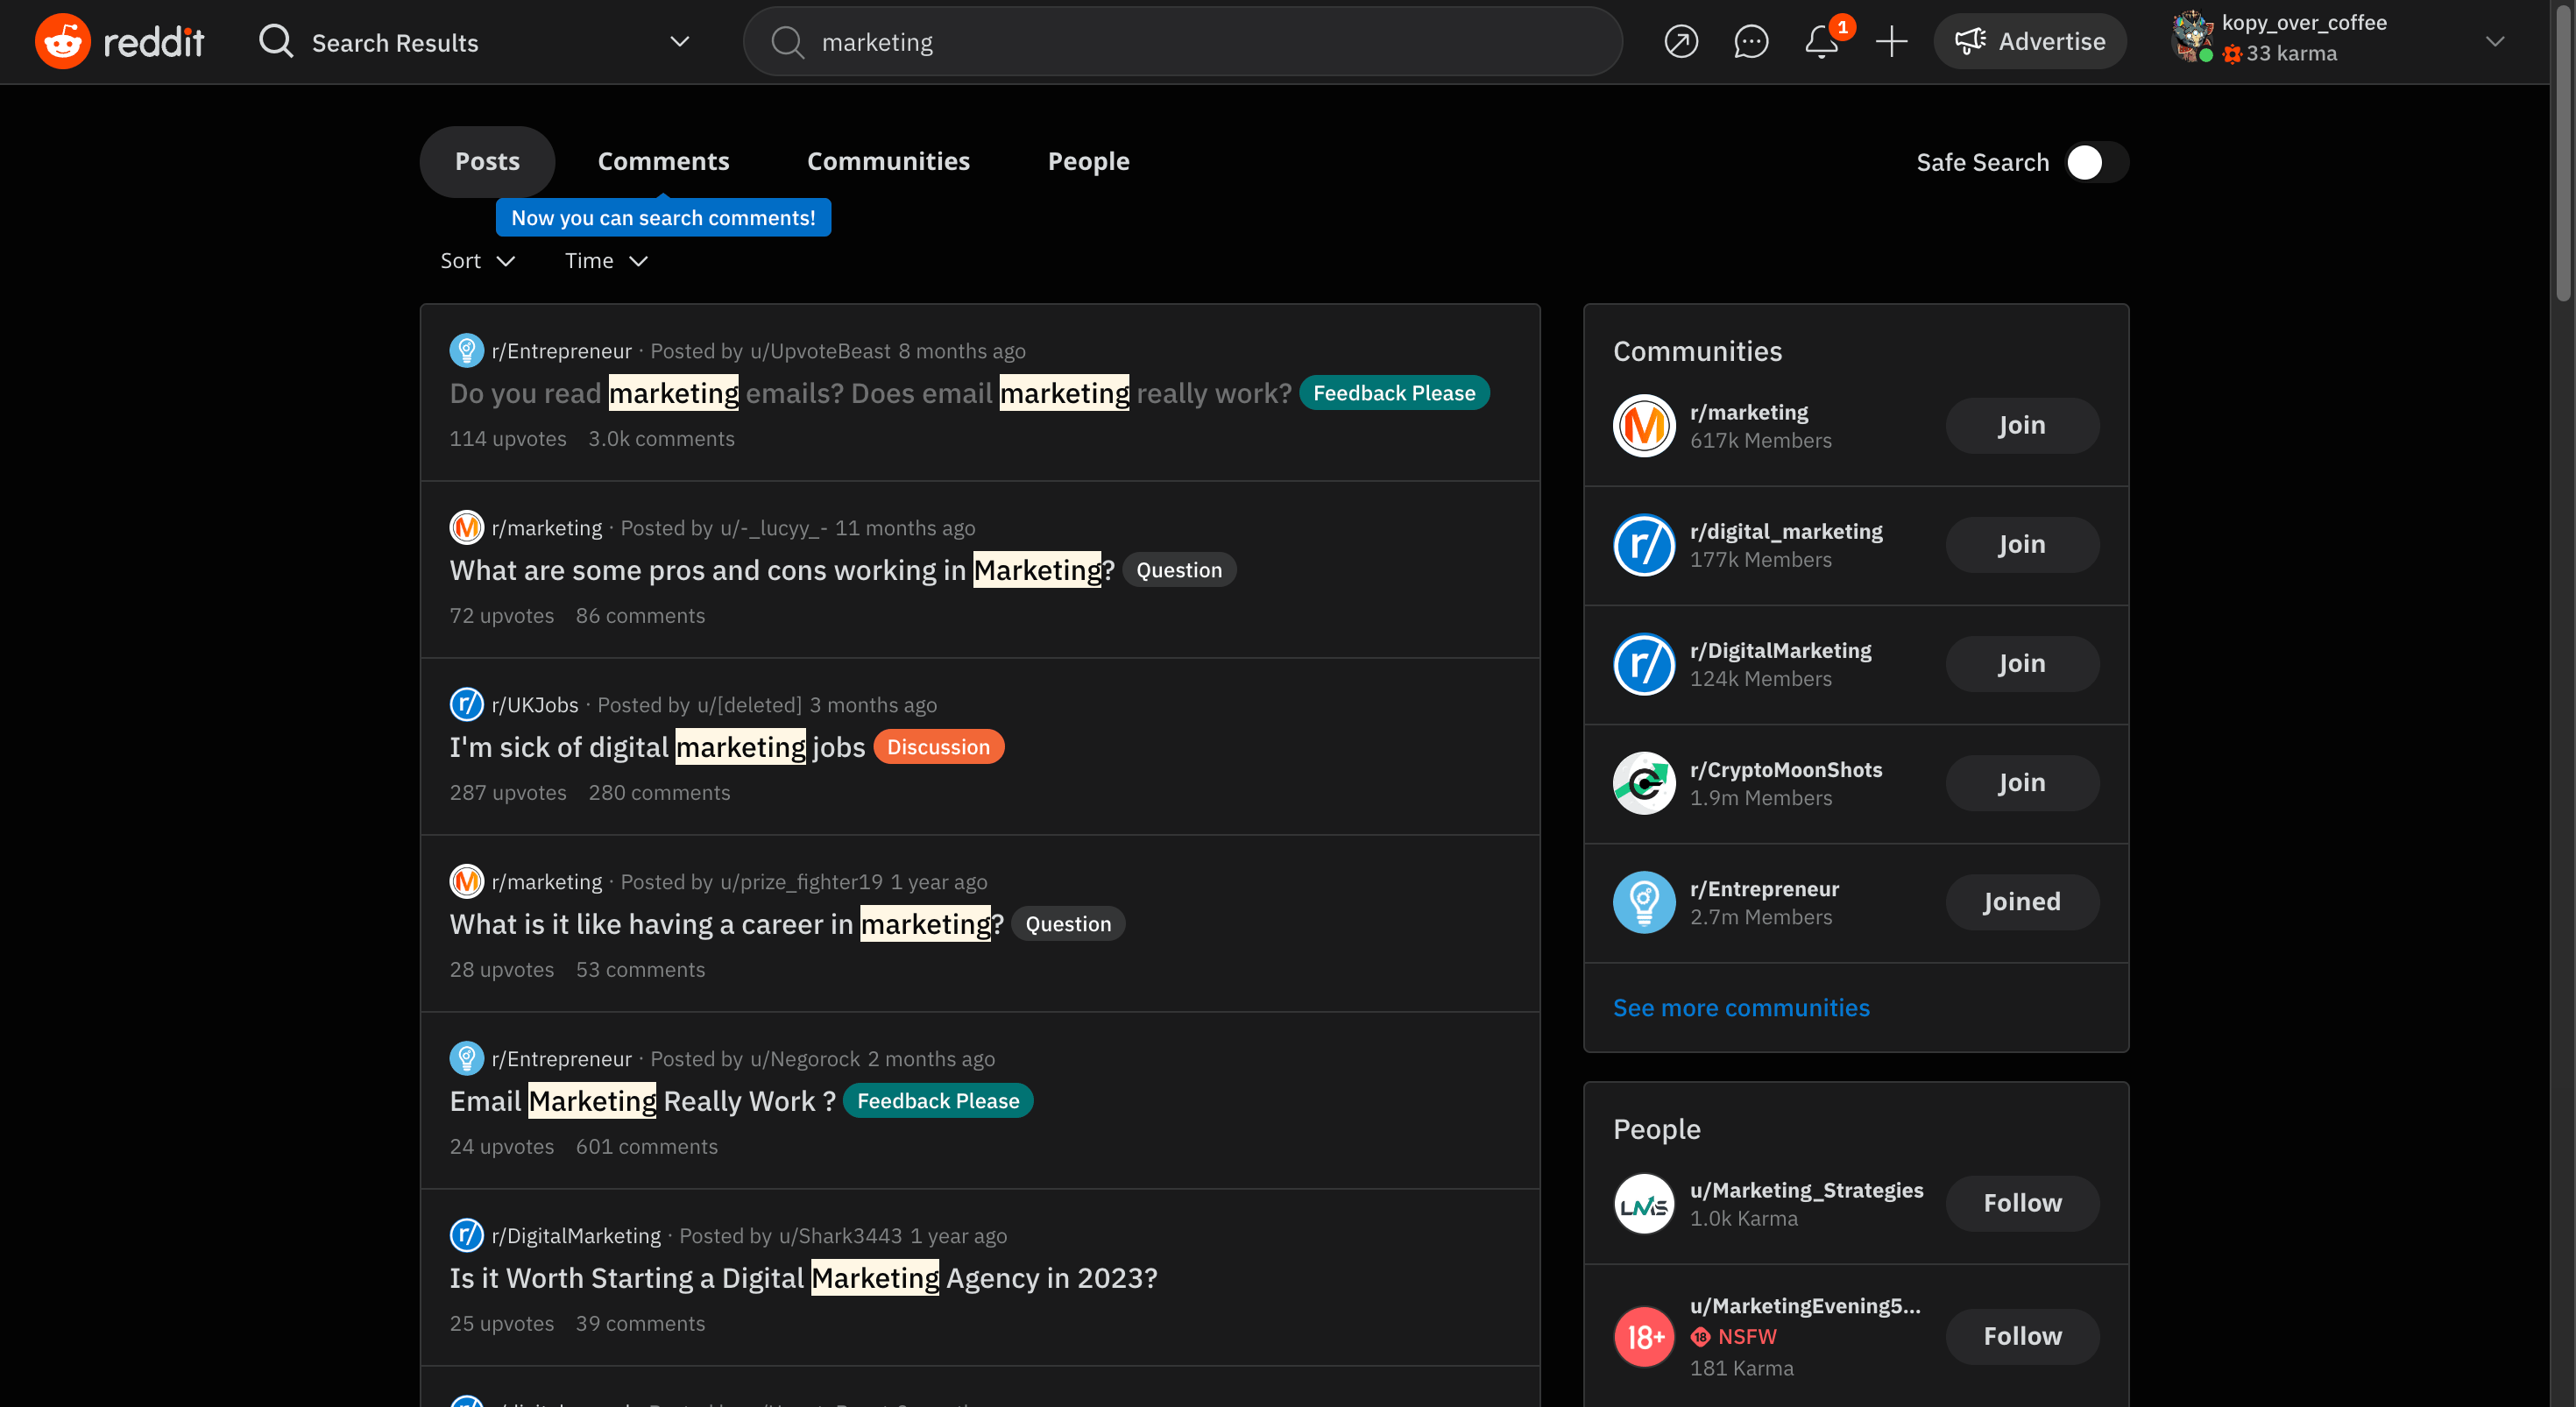Switch to the Comments tab
The height and width of the screenshot is (1407, 2576).
tap(663, 161)
